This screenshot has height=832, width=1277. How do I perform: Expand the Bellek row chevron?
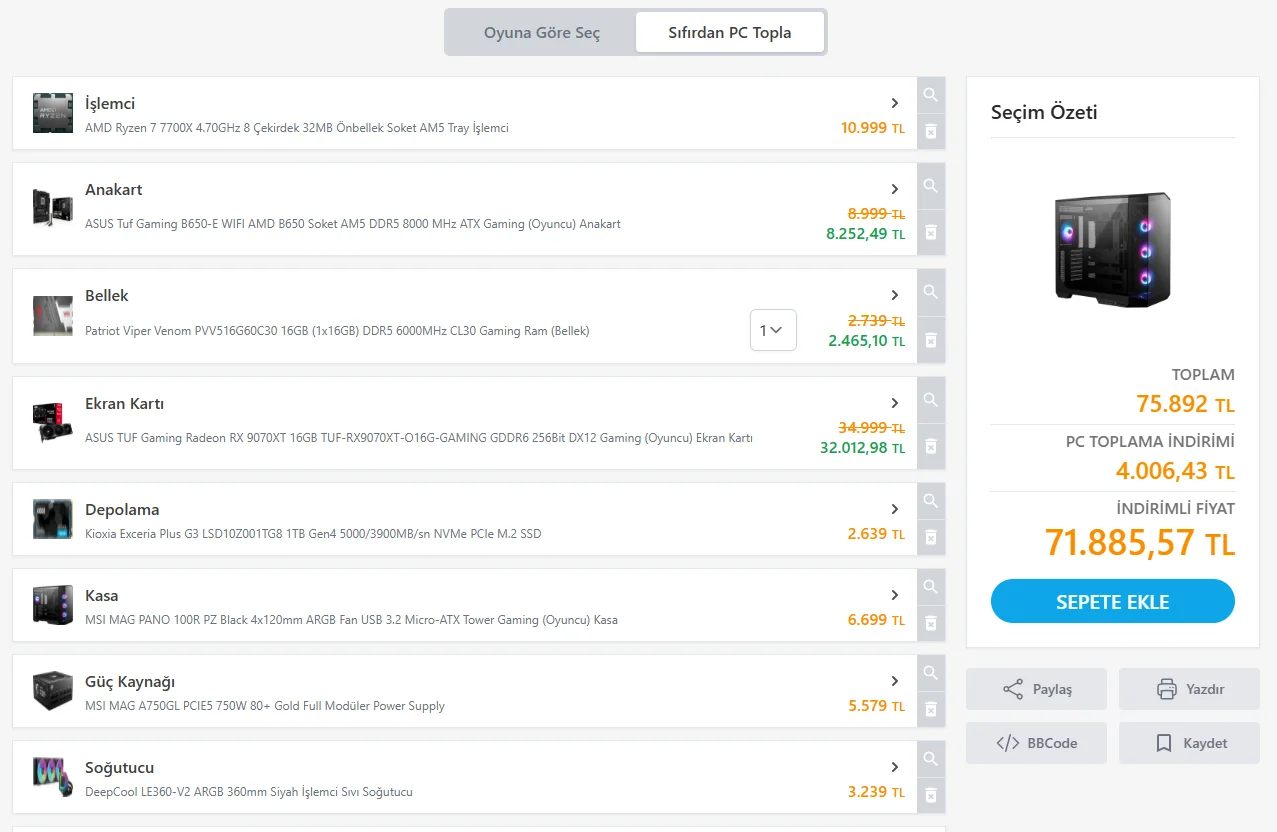[x=895, y=295]
